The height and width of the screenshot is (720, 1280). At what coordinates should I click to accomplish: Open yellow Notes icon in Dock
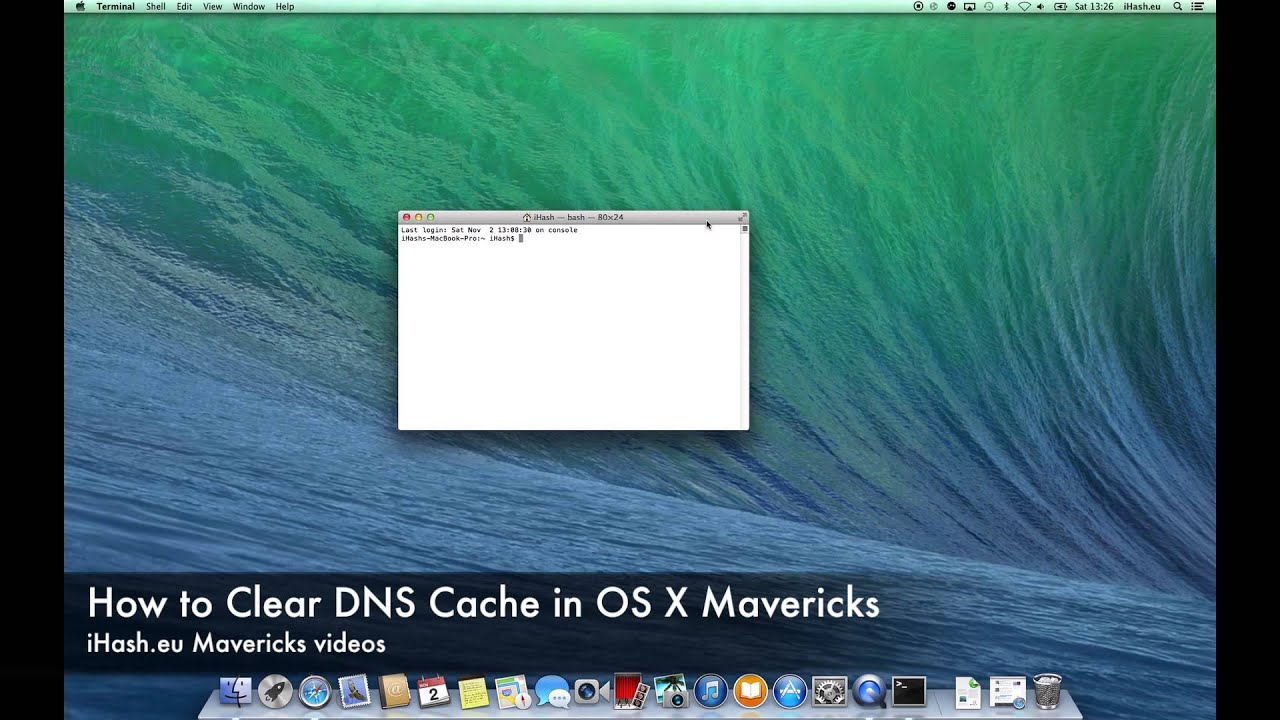(x=473, y=691)
